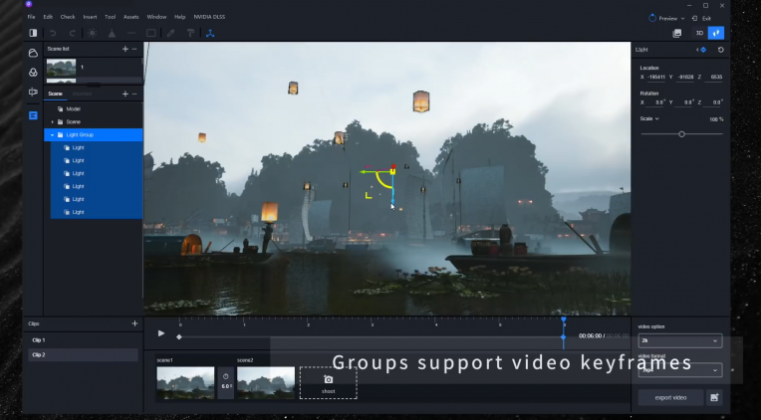
Task: Click the redo arrow in toolbar
Action: pos(72,33)
